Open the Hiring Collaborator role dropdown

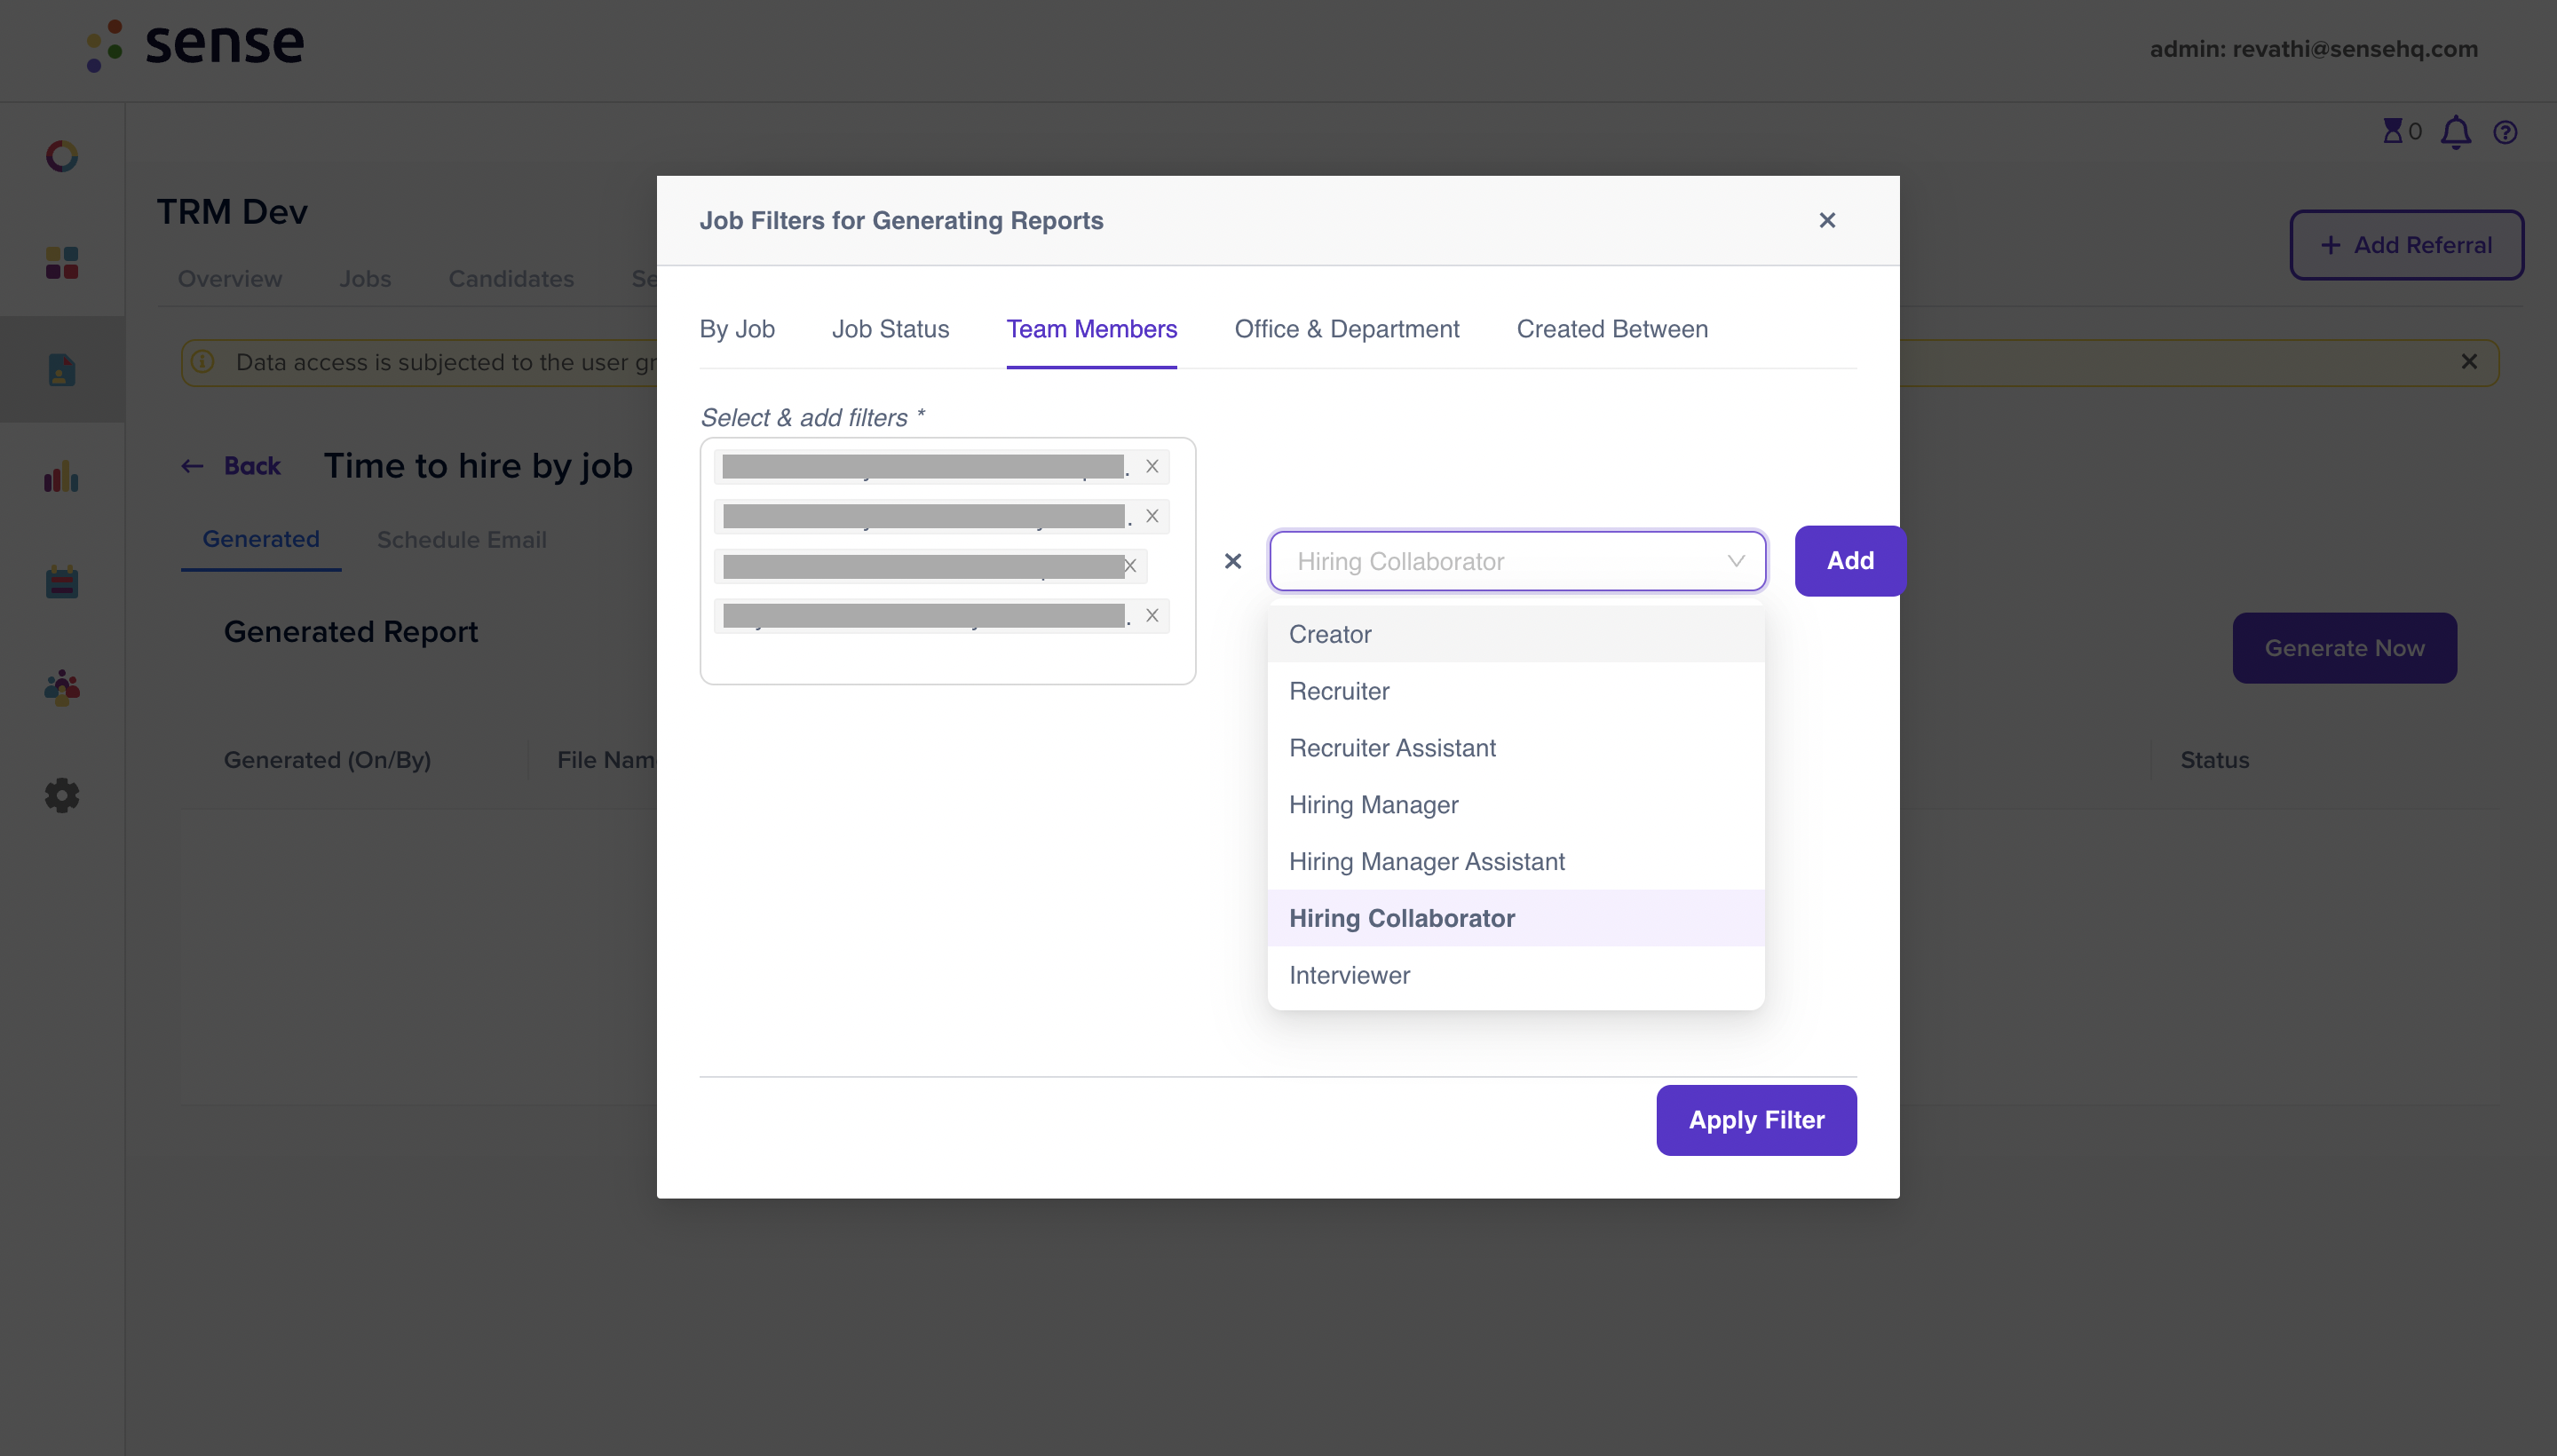[x=1517, y=561]
